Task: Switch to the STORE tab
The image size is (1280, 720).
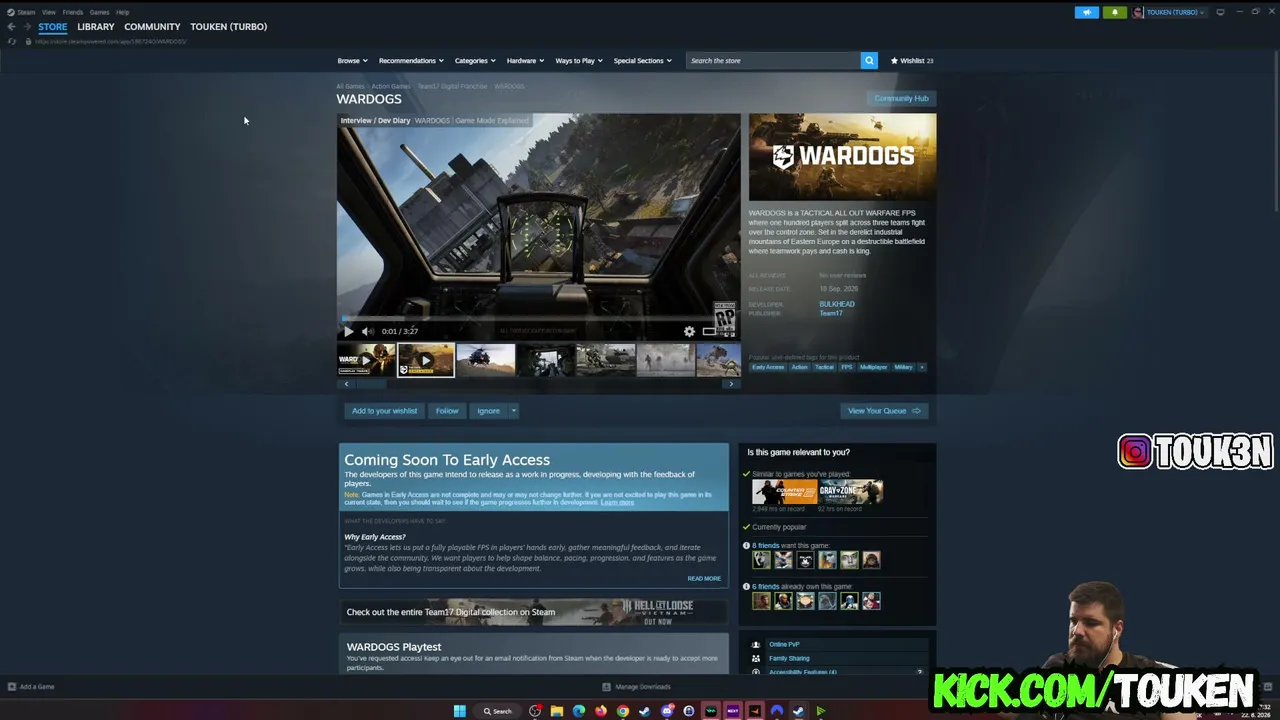Action: (53, 27)
